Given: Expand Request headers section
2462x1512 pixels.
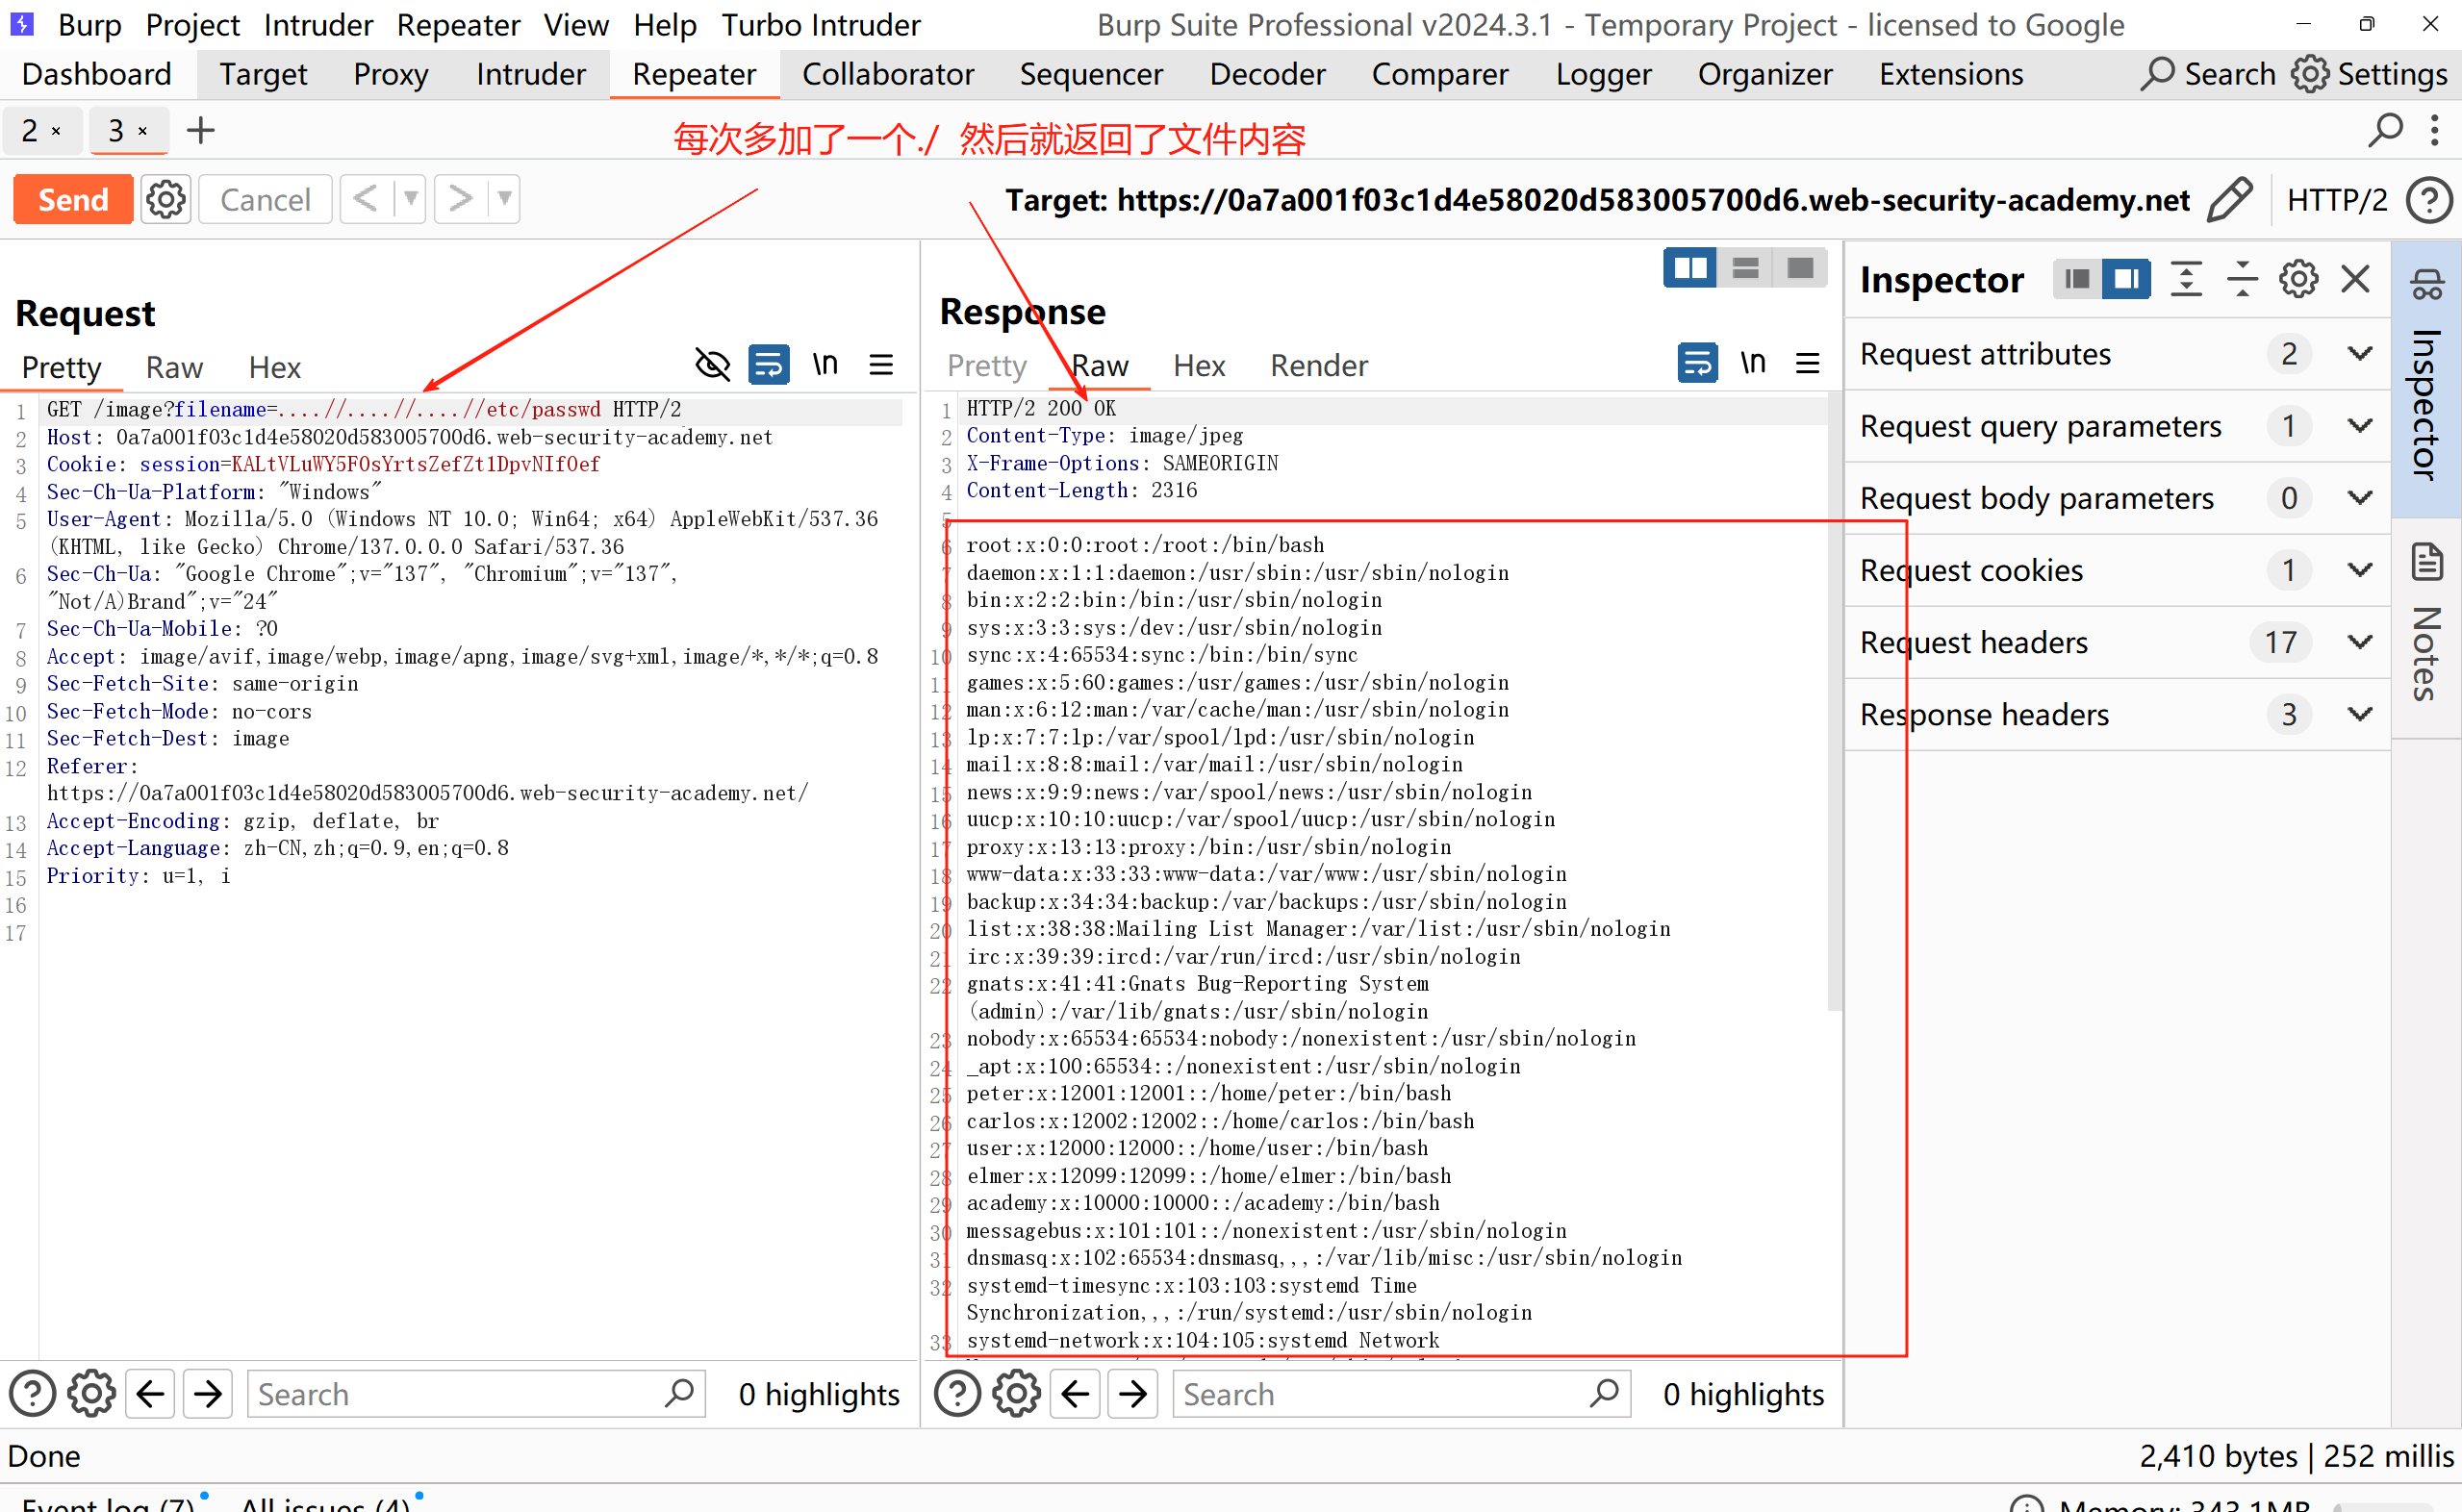Looking at the screenshot, I should (x=2359, y=642).
